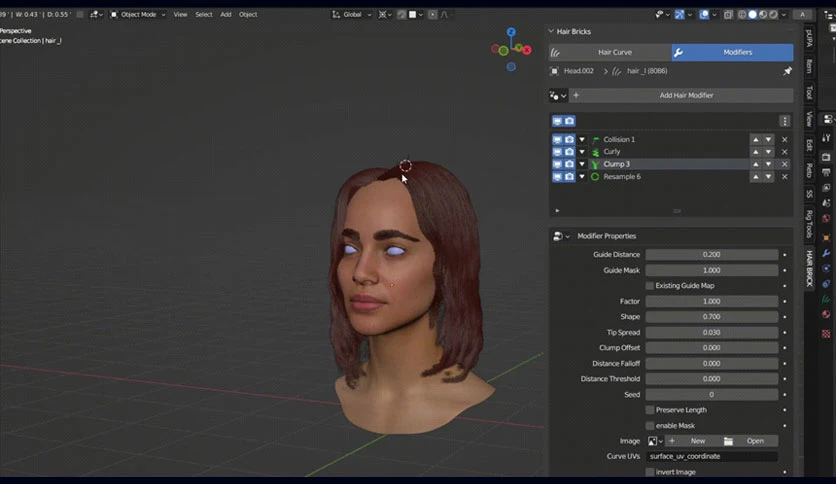Toggle viewport visibility for Collision 1
Viewport: 836px width, 484px height.
tap(557, 140)
